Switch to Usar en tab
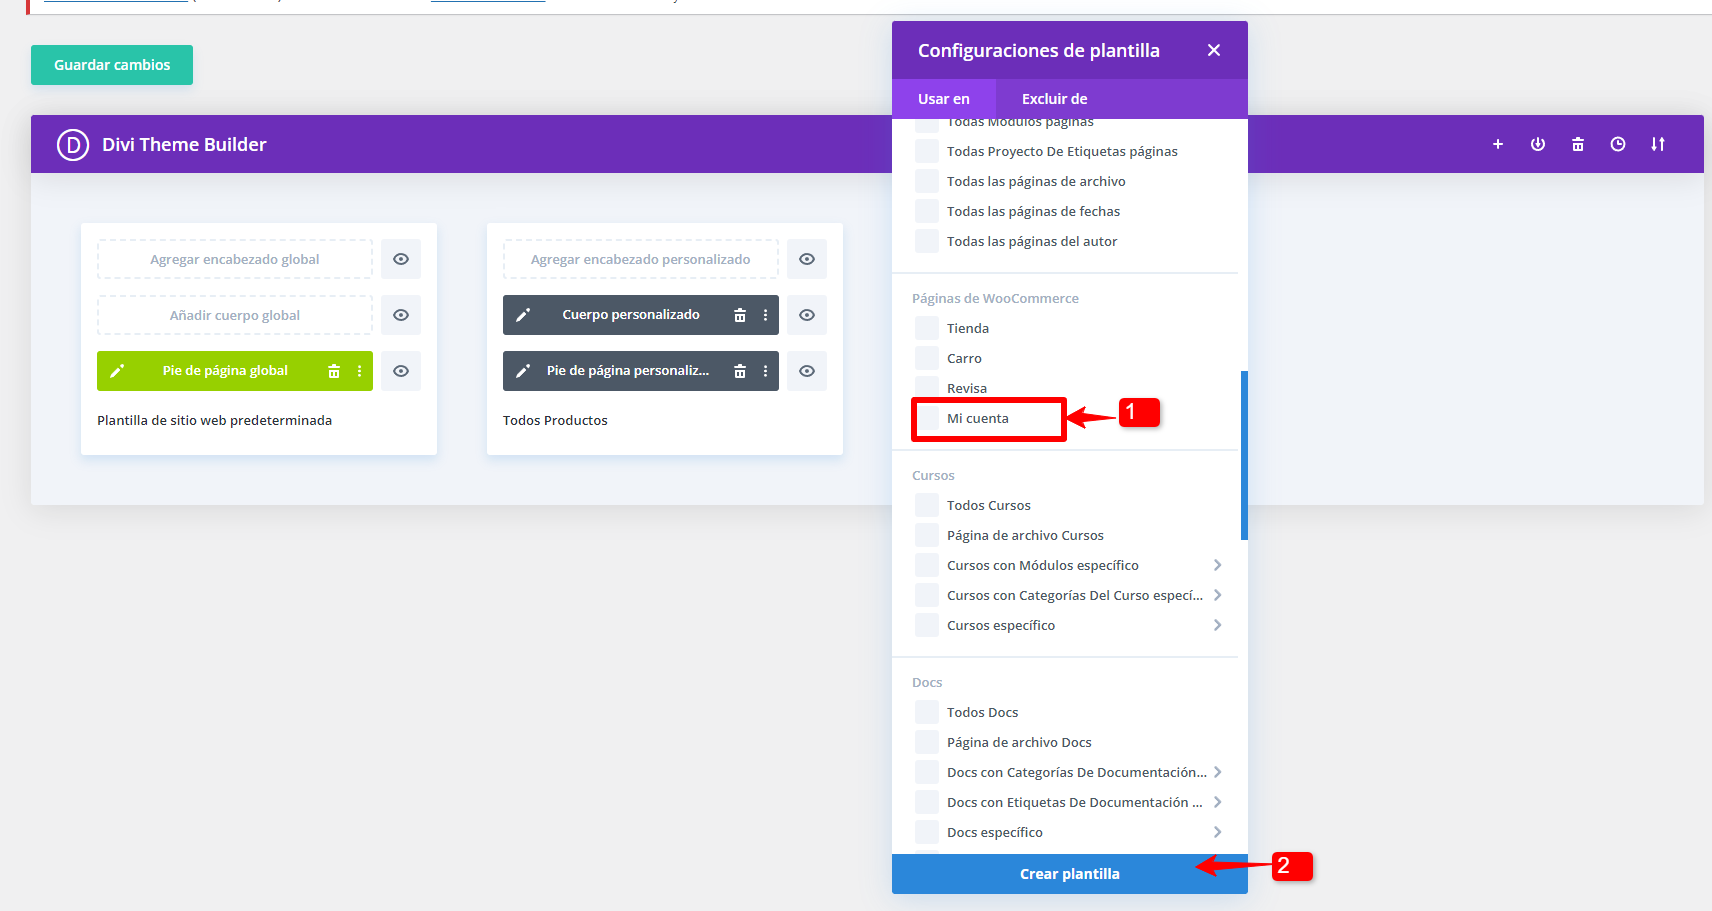Viewport: 1712px width, 911px height. pos(944,99)
